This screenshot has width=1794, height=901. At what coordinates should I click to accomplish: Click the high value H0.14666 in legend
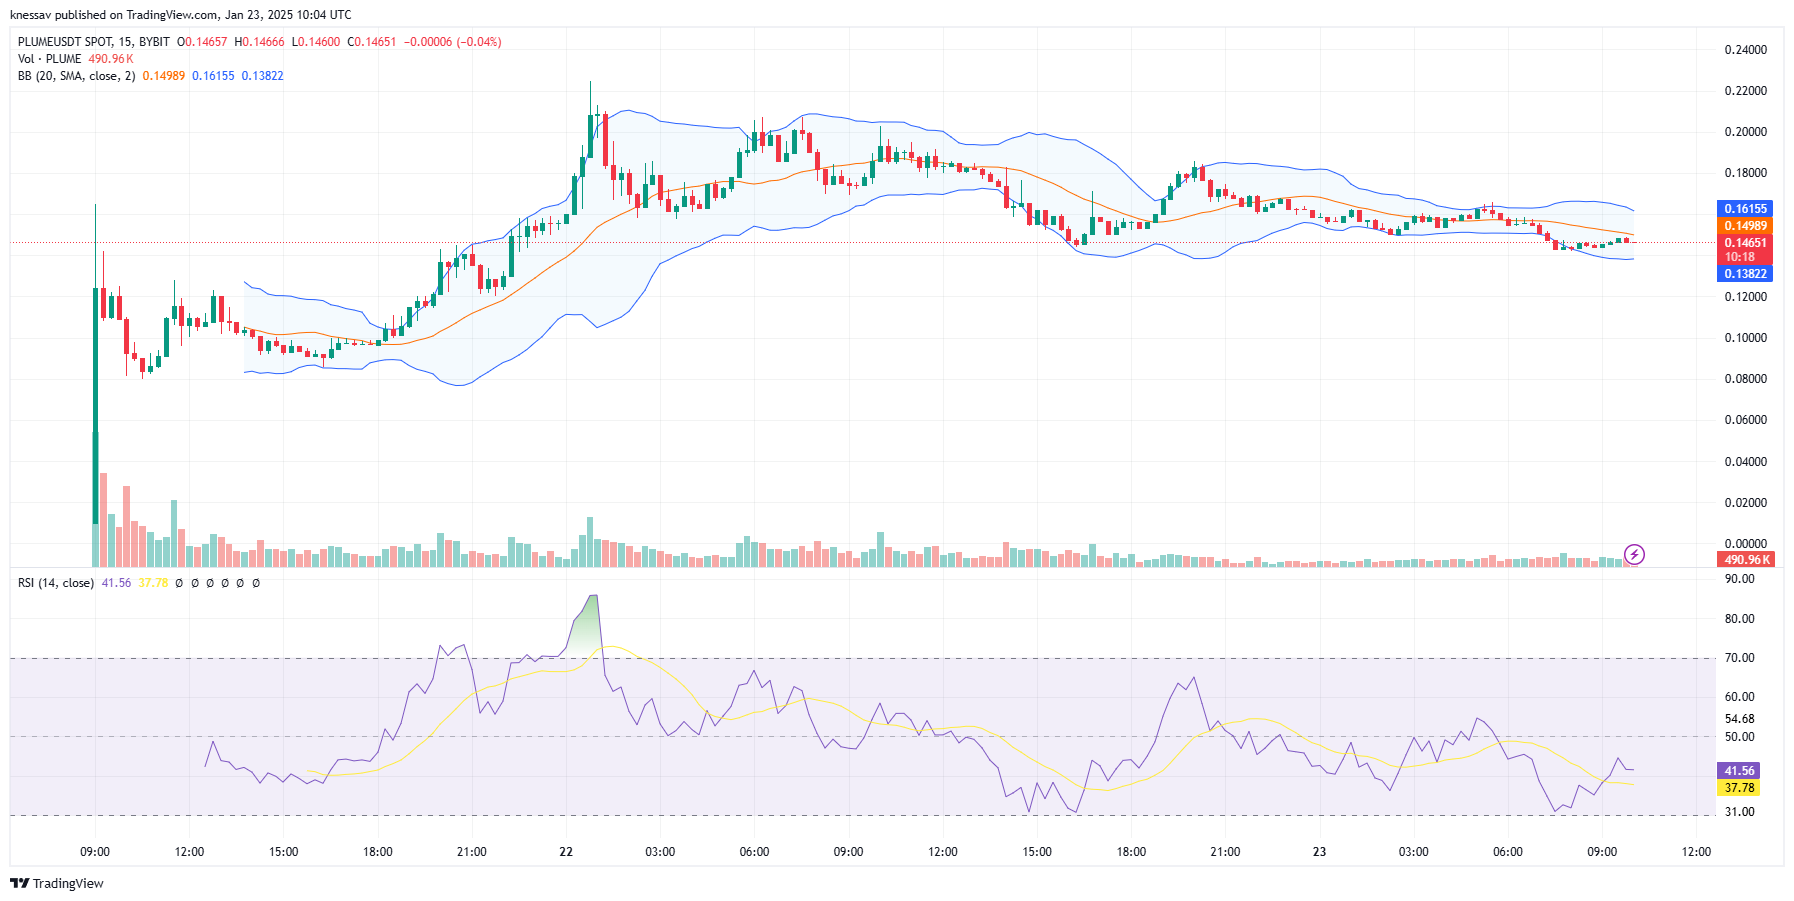[259, 42]
